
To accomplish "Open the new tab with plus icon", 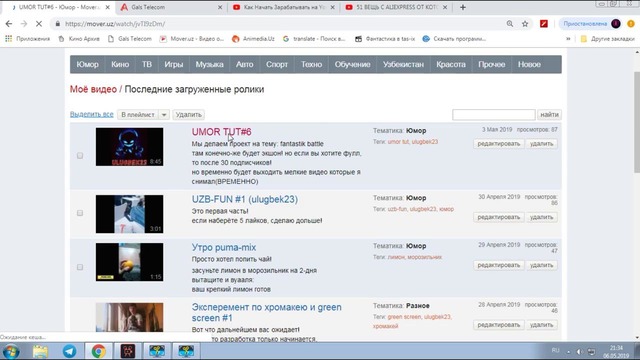I will pyautogui.click(x=463, y=7).
